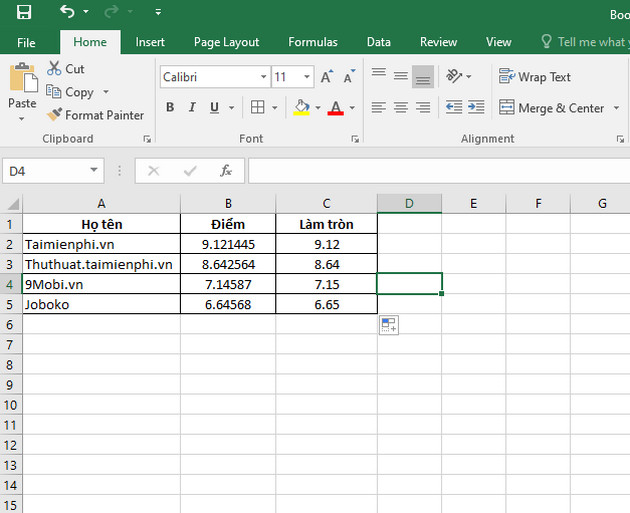The width and height of the screenshot is (630, 513).
Task: Click the Save icon in title bar
Action: tap(24, 12)
